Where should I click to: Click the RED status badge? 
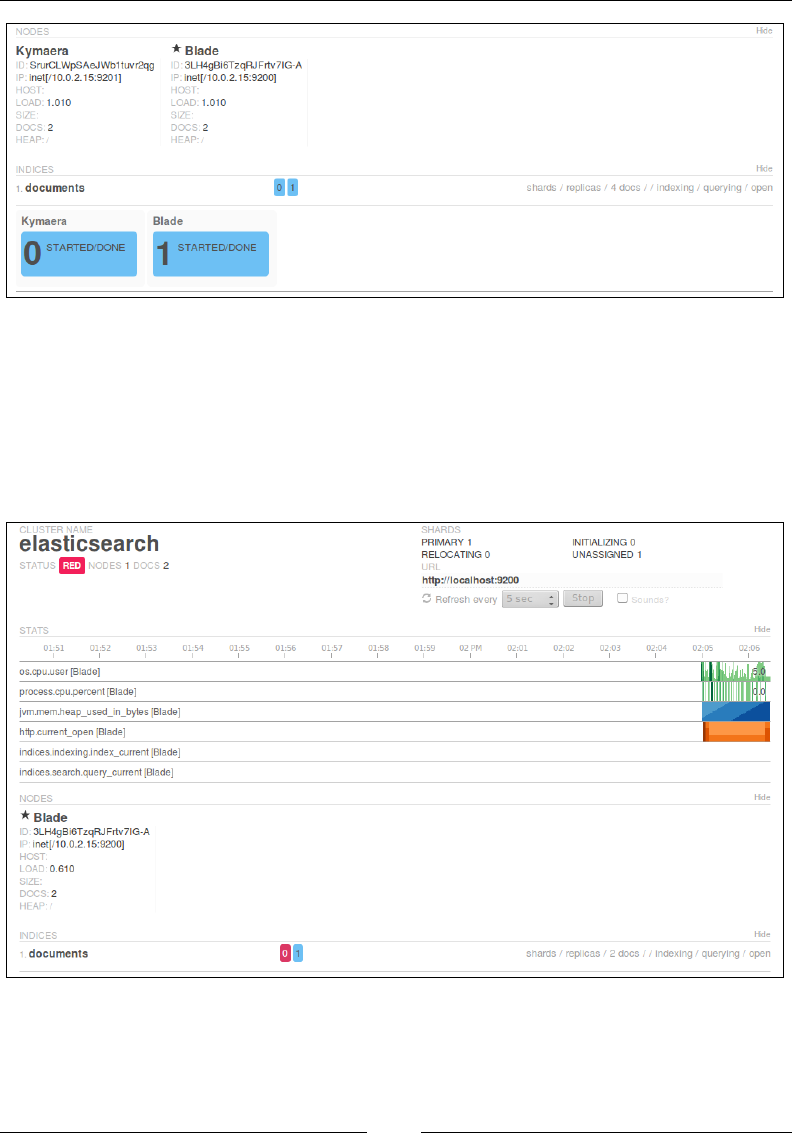coord(71,566)
